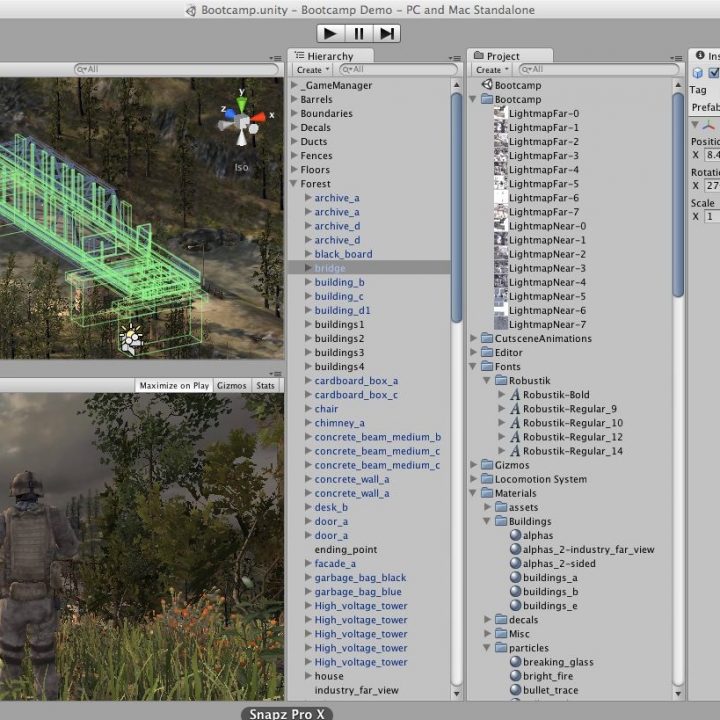
Task: Select the LightmapFar-0 texture thumbnail
Action: point(501,113)
